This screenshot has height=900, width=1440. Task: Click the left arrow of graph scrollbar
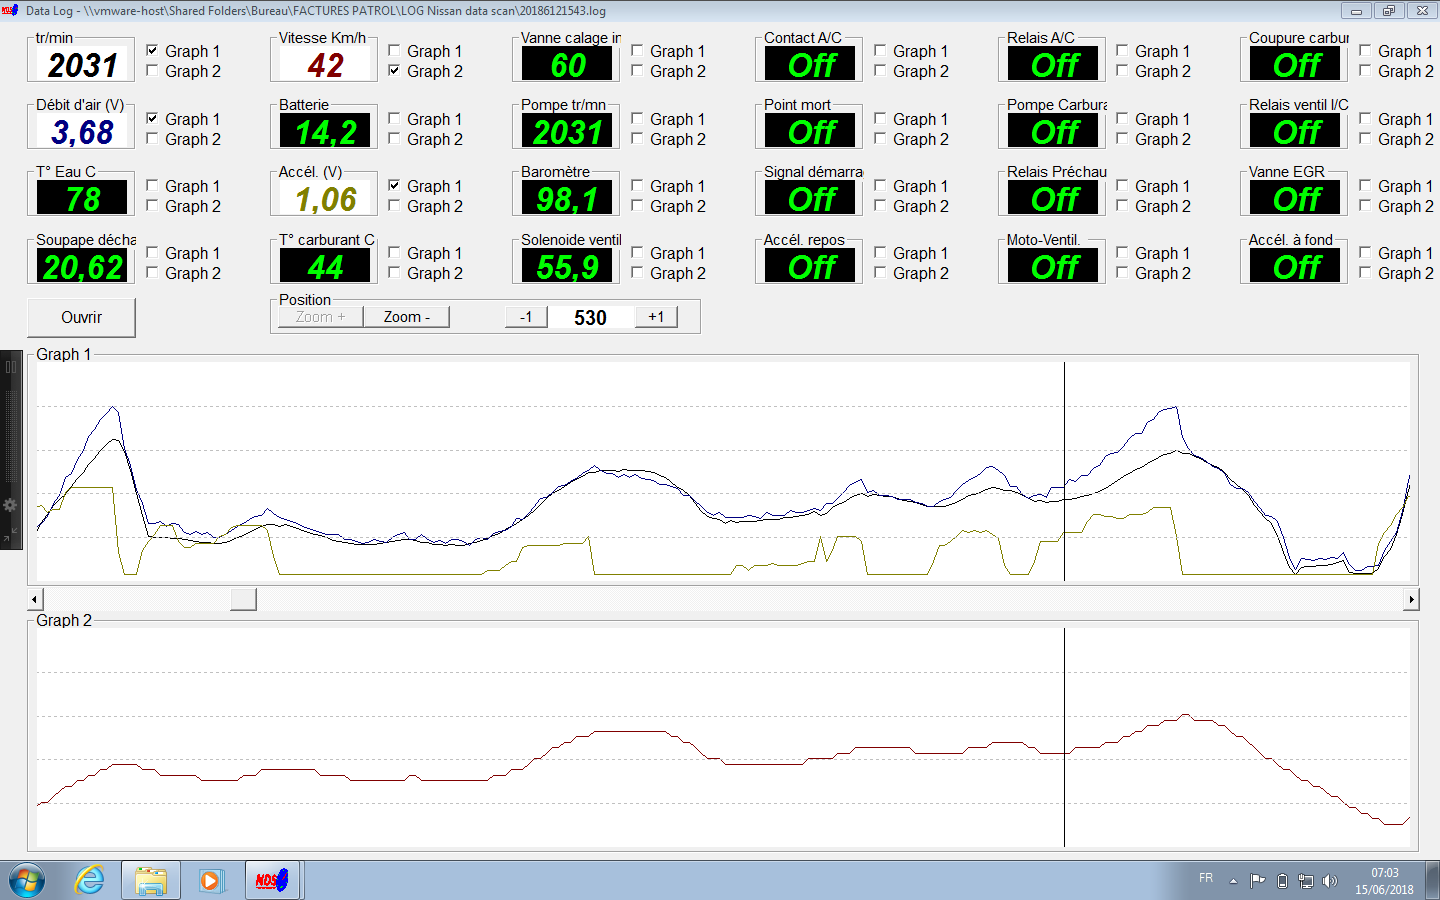pyautogui.click(x=35, y=599)
